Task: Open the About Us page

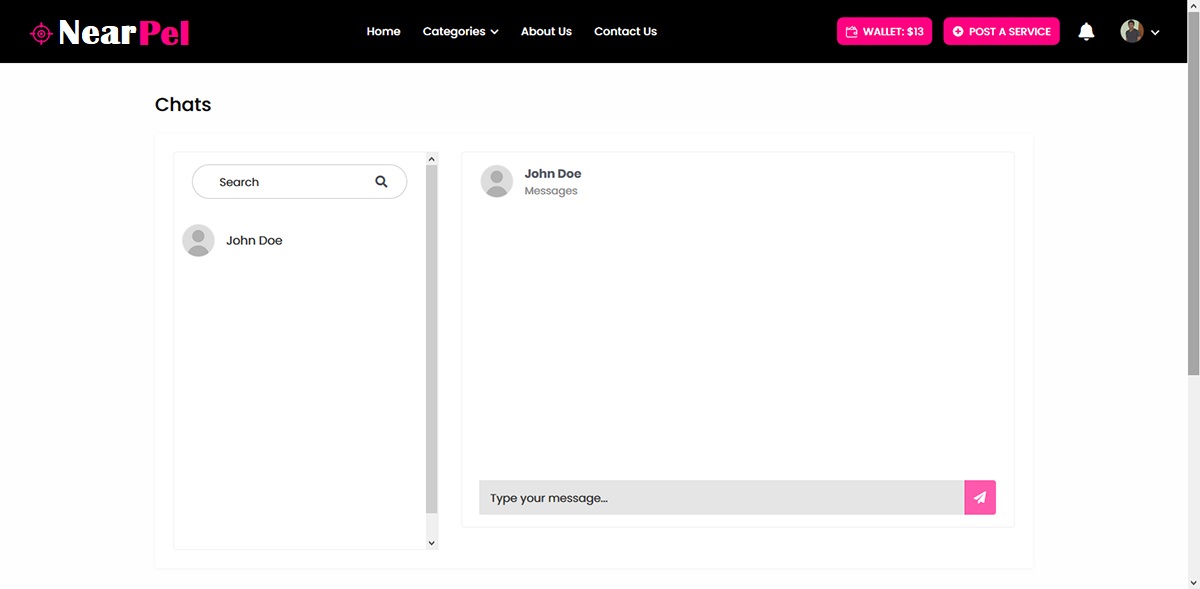Action: 546,32
